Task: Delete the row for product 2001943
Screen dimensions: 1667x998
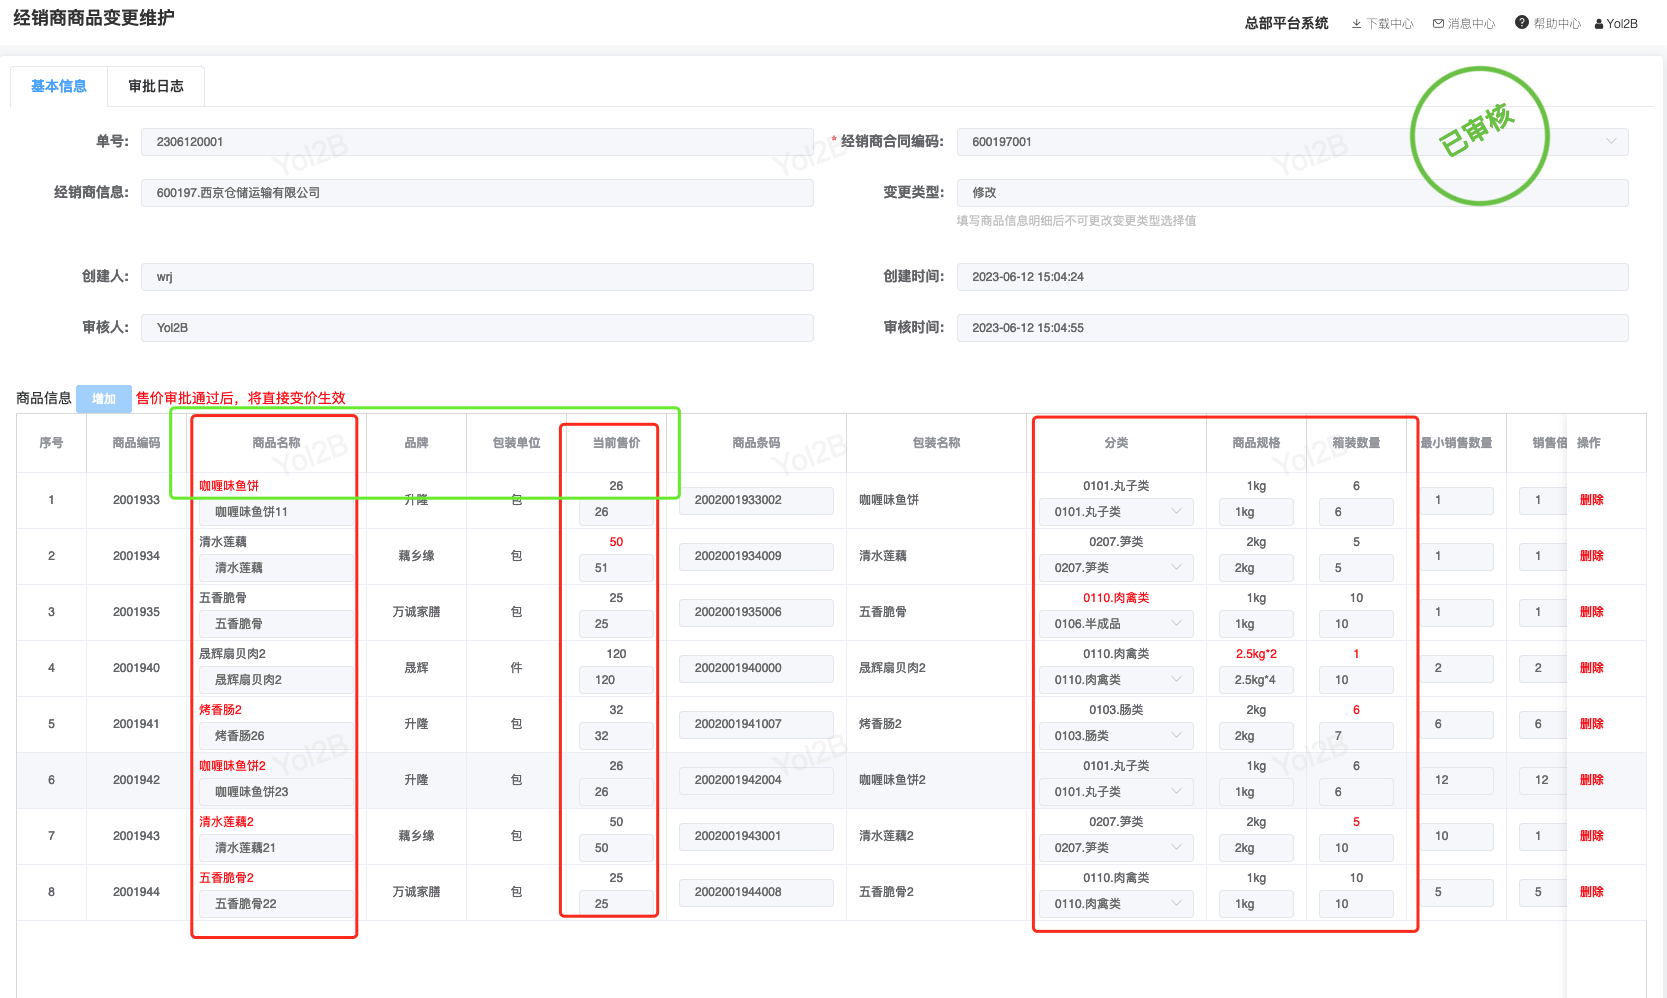Action: click(1592, 836)
